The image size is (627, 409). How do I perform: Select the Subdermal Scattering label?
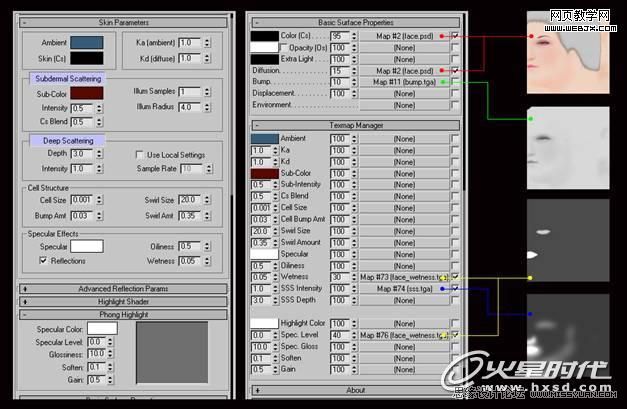point(68,79)
